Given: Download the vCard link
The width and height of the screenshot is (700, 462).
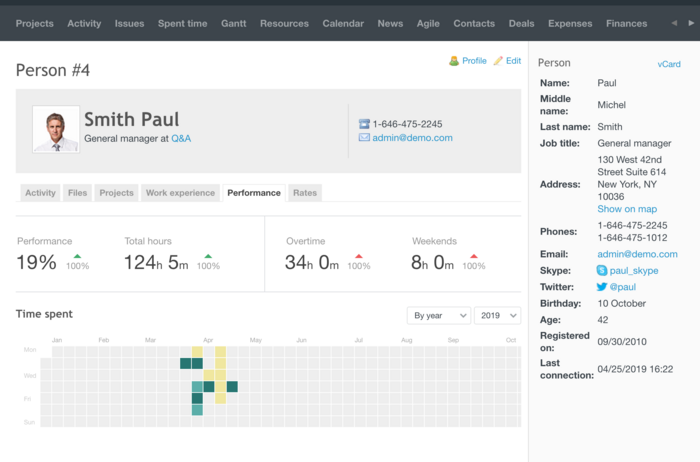Looking at the screenshot, I should 668,64.
